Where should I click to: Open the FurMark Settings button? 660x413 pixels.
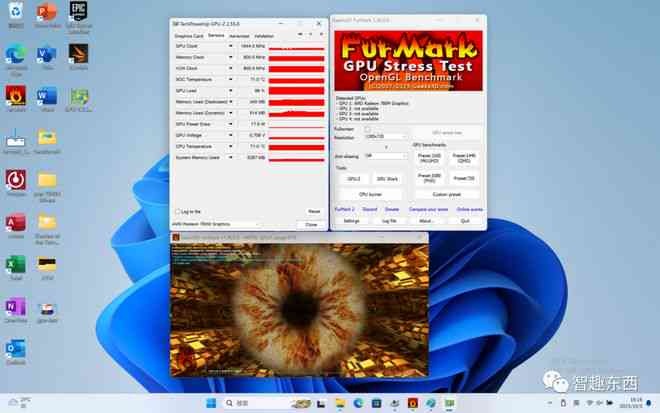(x=351, y=221)
